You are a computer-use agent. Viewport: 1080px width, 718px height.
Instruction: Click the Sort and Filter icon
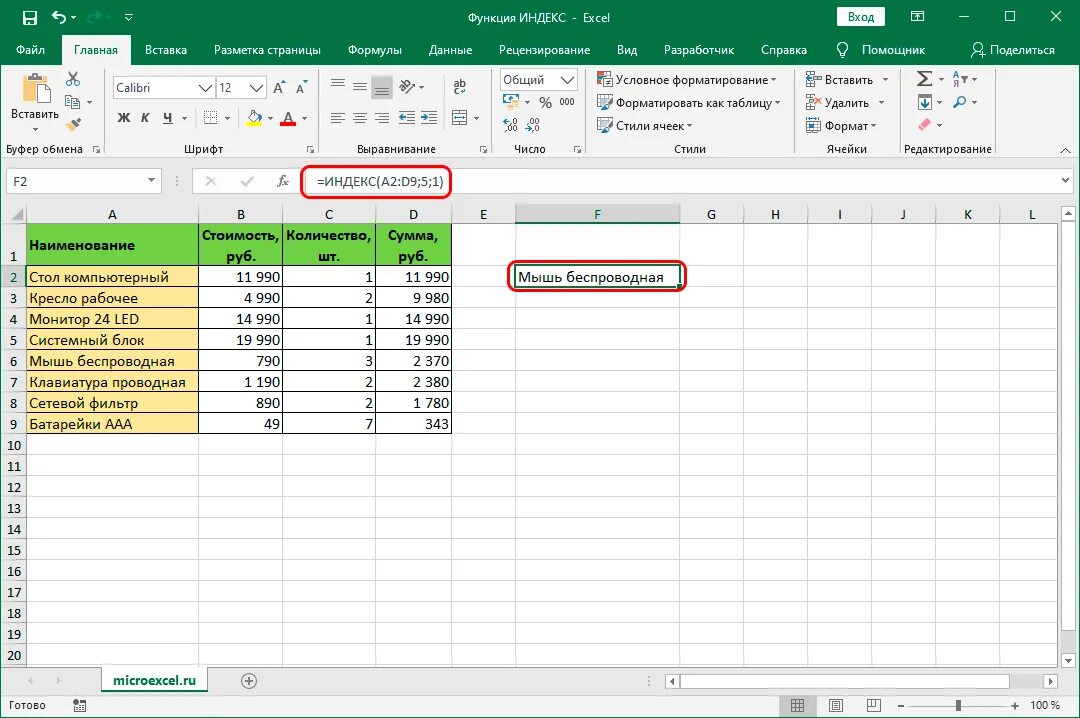point(959,79)
